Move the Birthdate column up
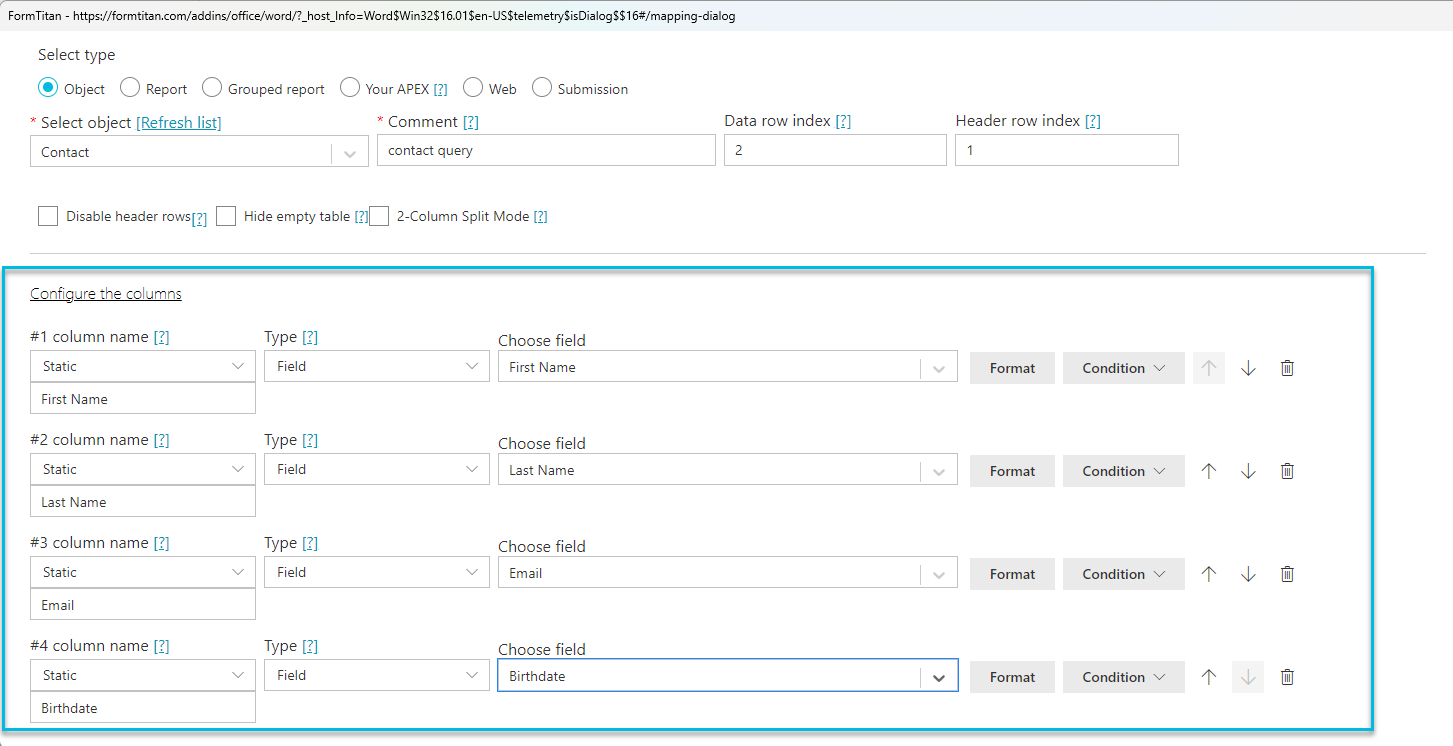This screenshot has height=746, width=1453. tap(1208, 676)
